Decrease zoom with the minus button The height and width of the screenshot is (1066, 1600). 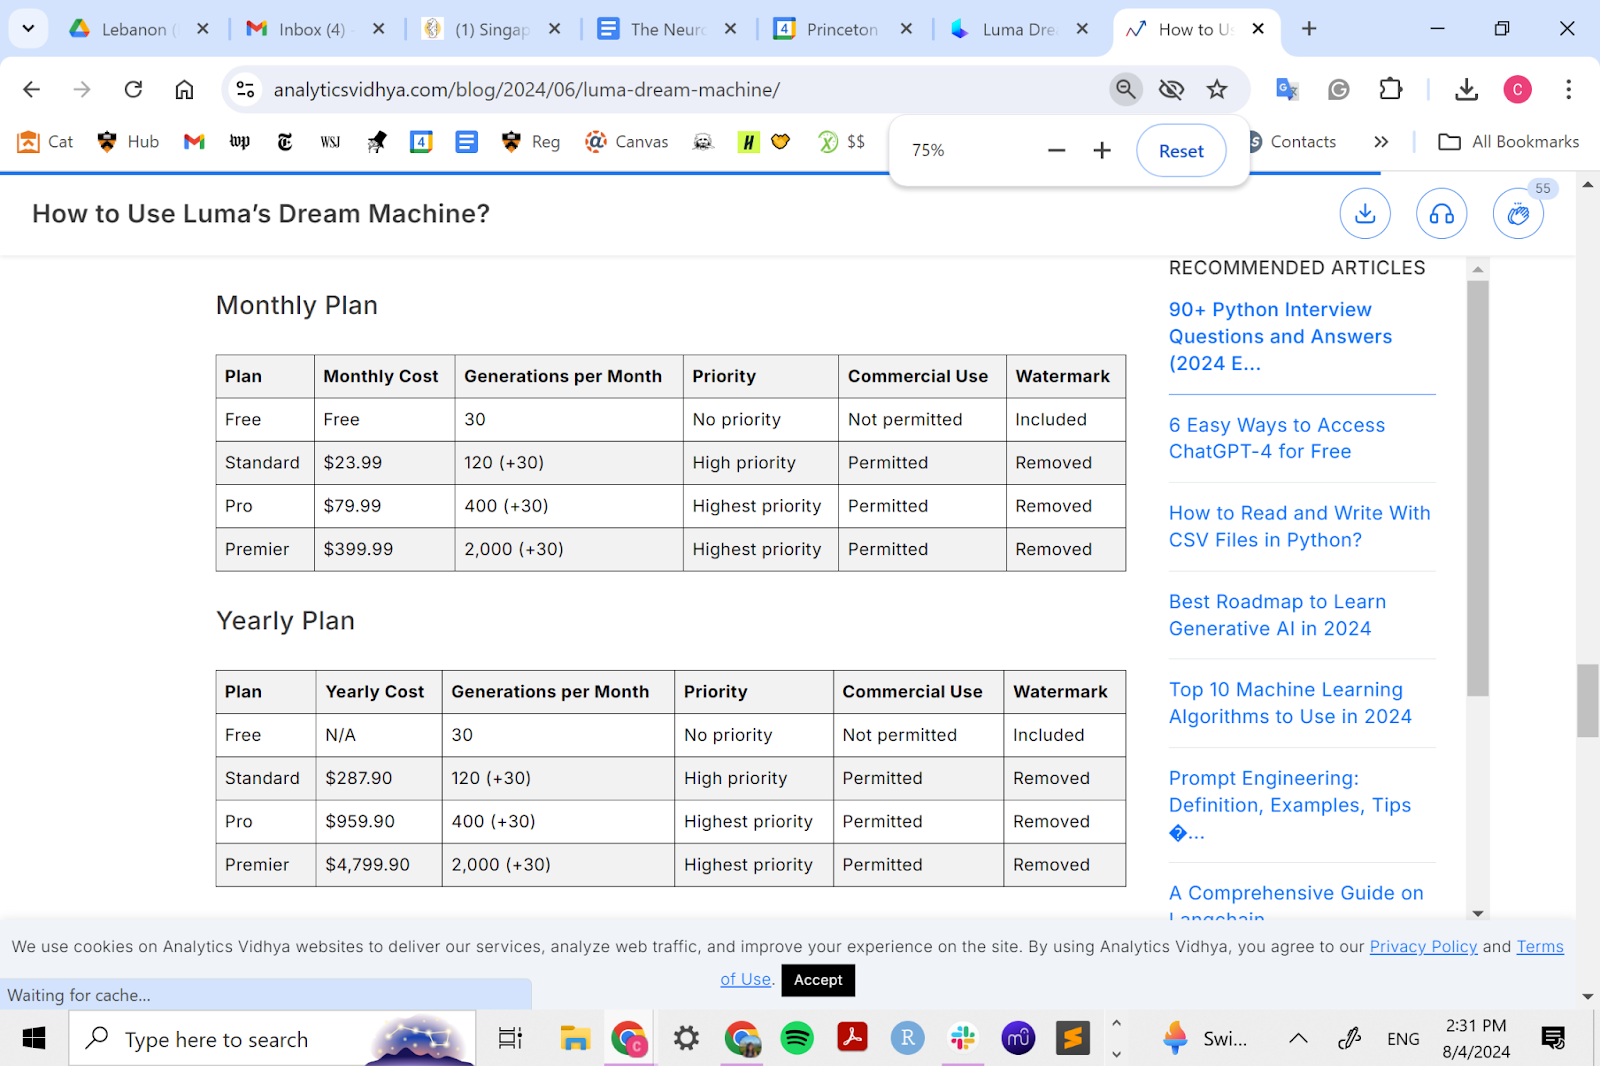(x=1056, y=151)
